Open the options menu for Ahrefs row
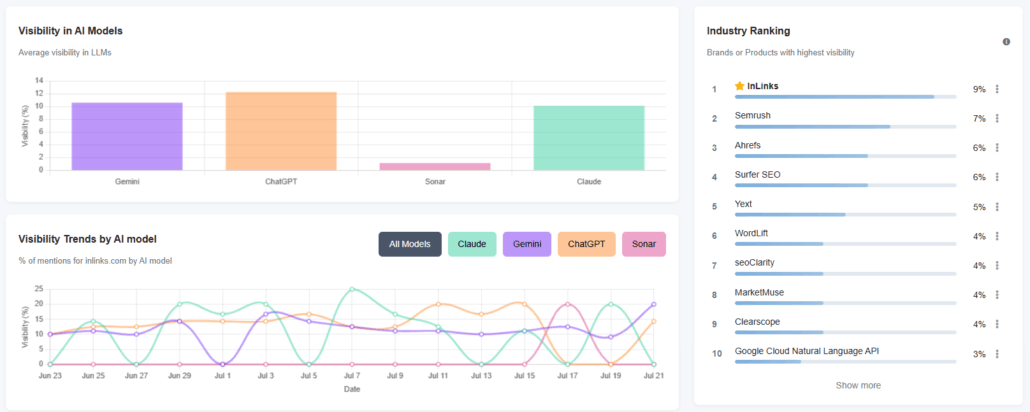1030x412 pixels. pyautogui.click(x=997, y=148)
